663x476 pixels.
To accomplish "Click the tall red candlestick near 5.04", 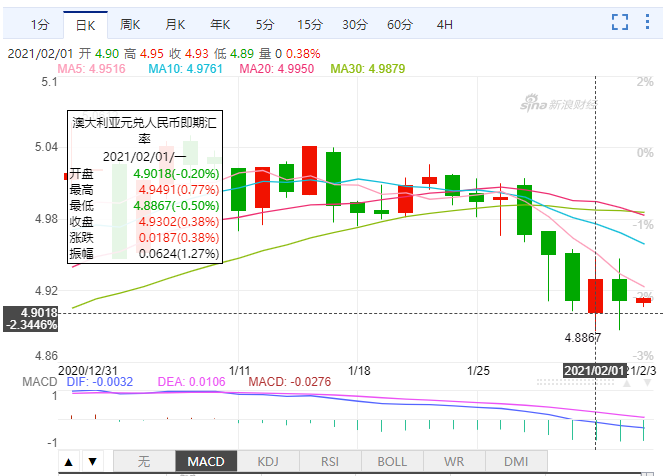I will (310, 170).
